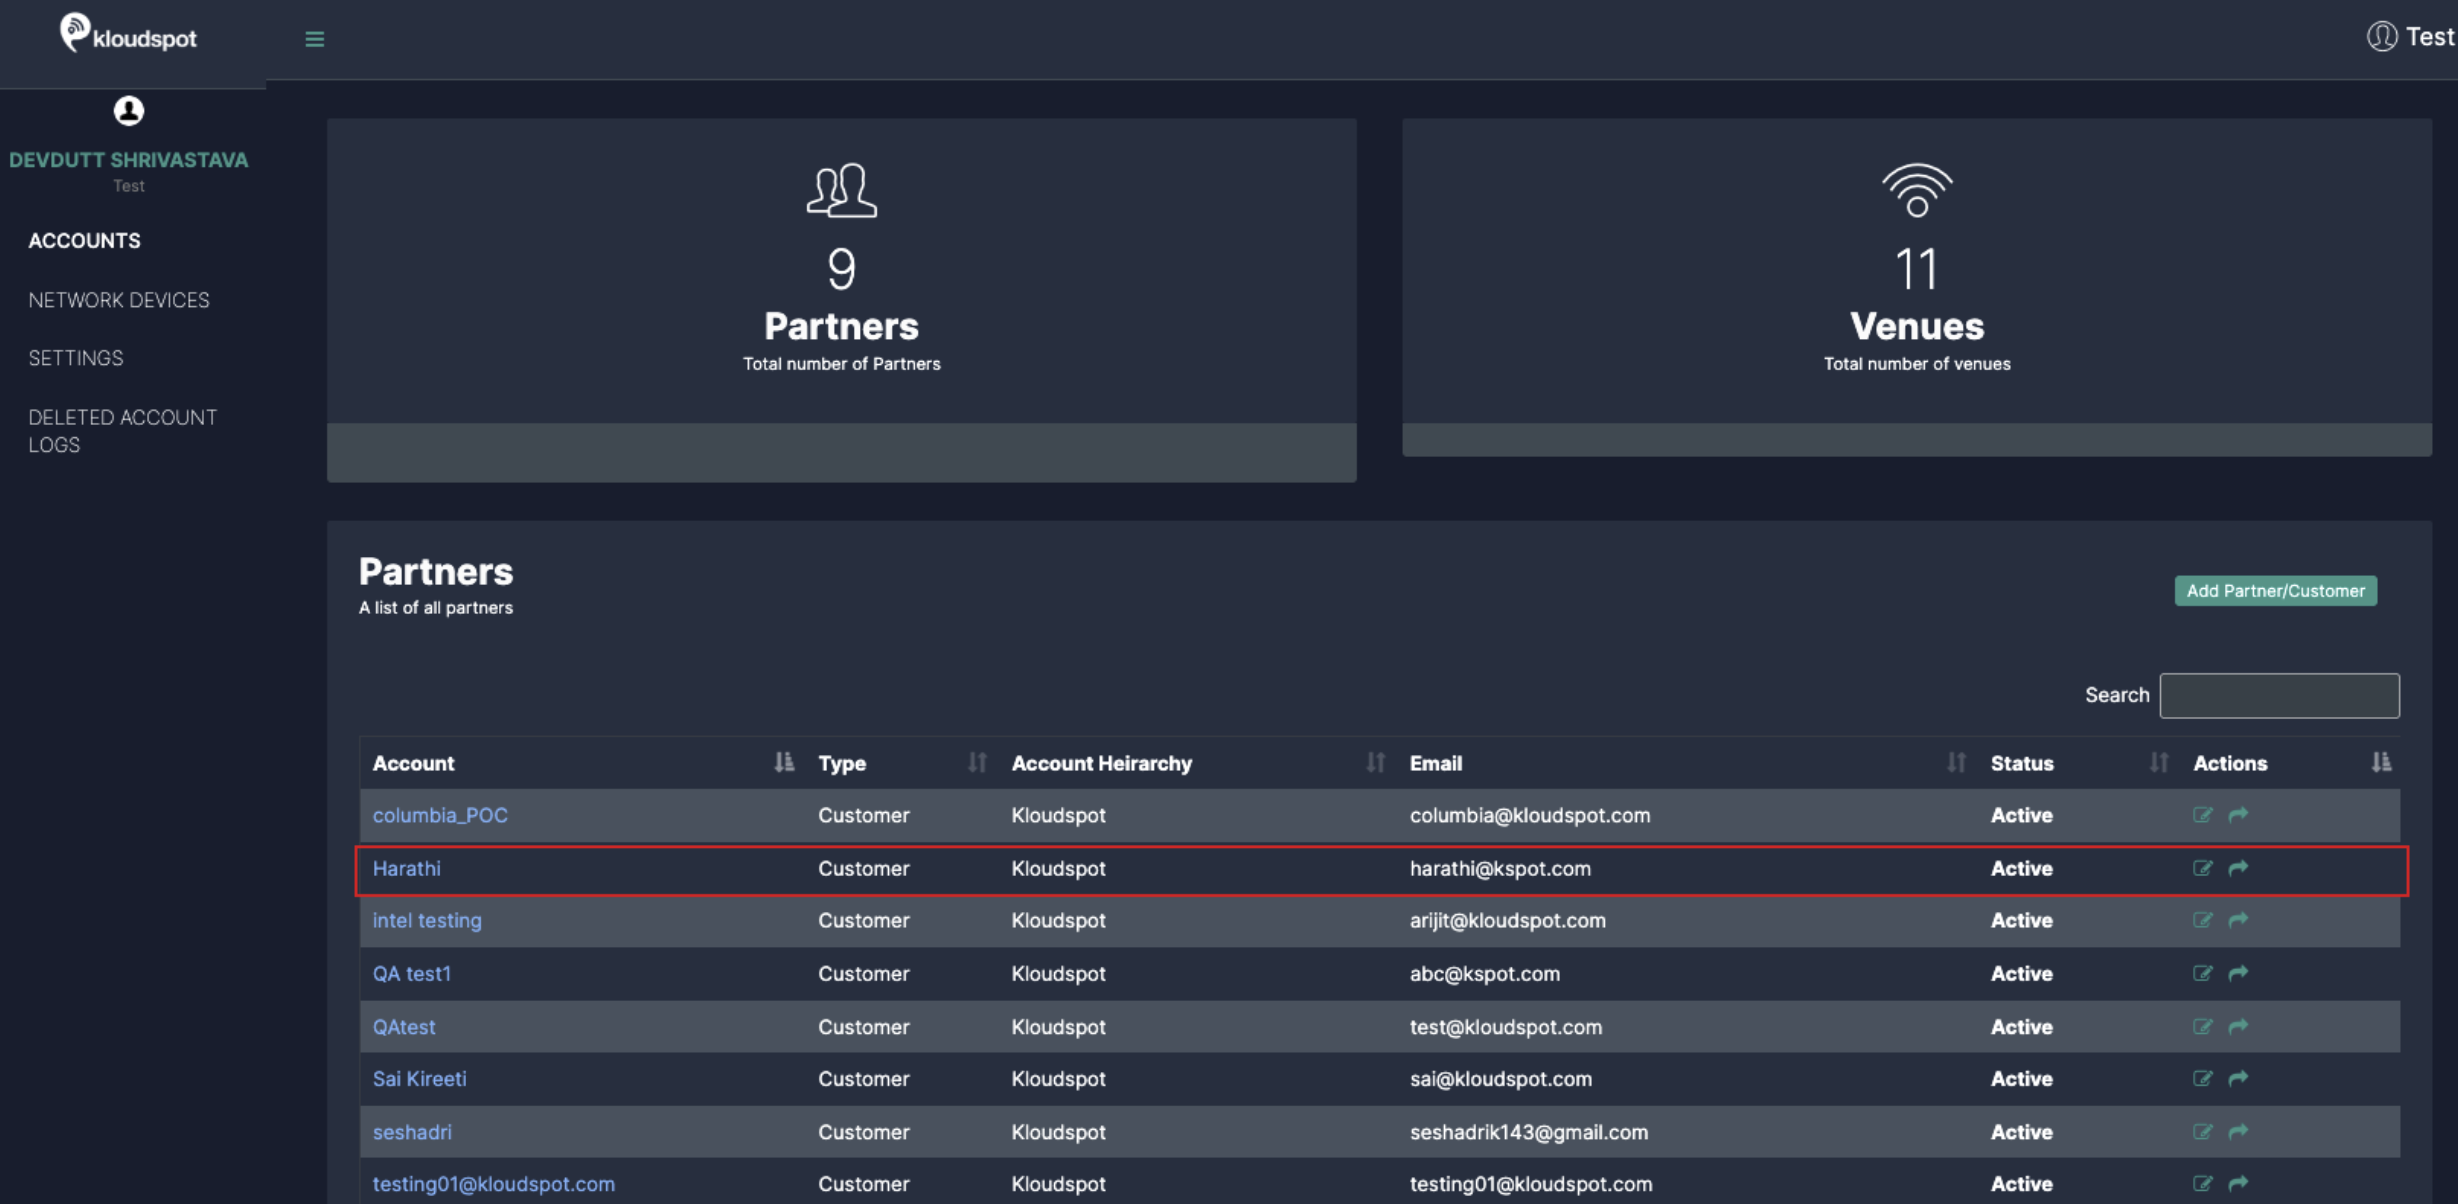The height and width of the screenshot is (1204, 2458).
Task: Open the Test user profile icon
Action: [x=2382, y=37]
